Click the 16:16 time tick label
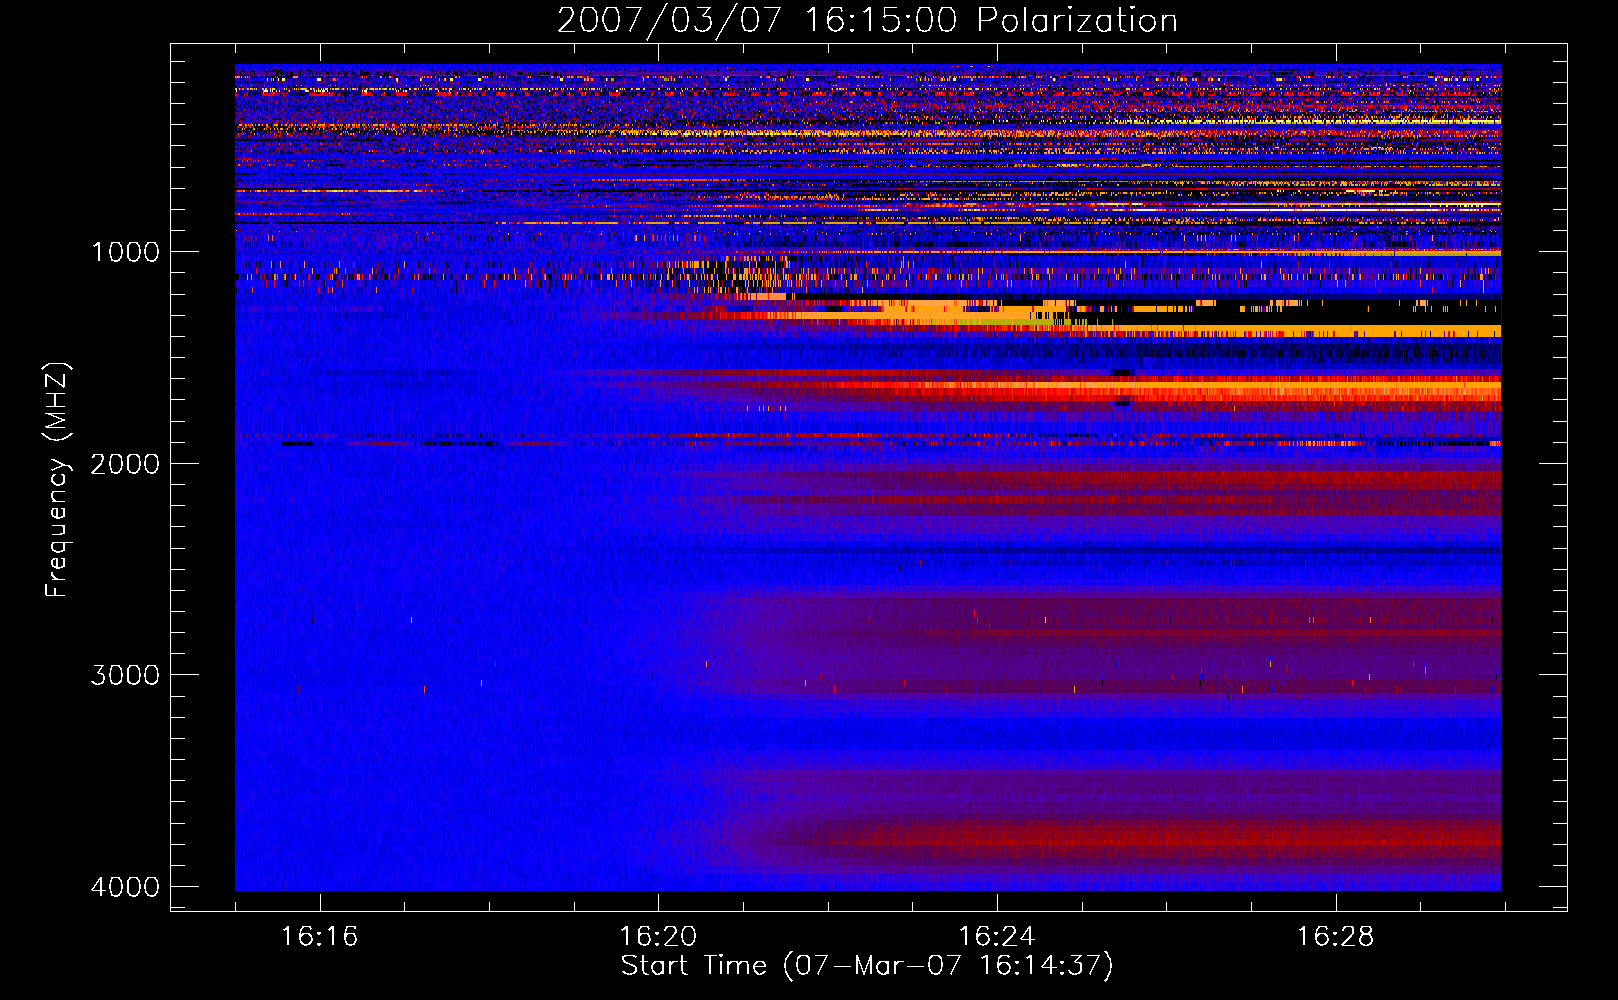The height and width of the screenshot is (1000, 1618). click(319, 937)
